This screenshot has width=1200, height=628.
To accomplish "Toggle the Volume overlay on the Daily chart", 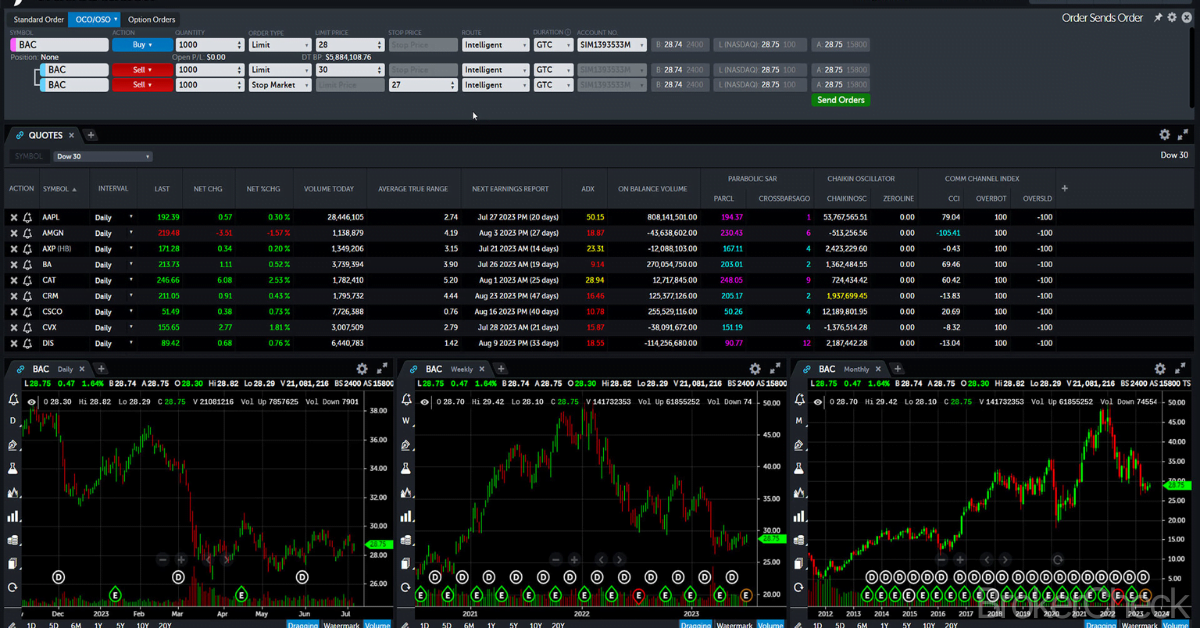I will 376,625.
